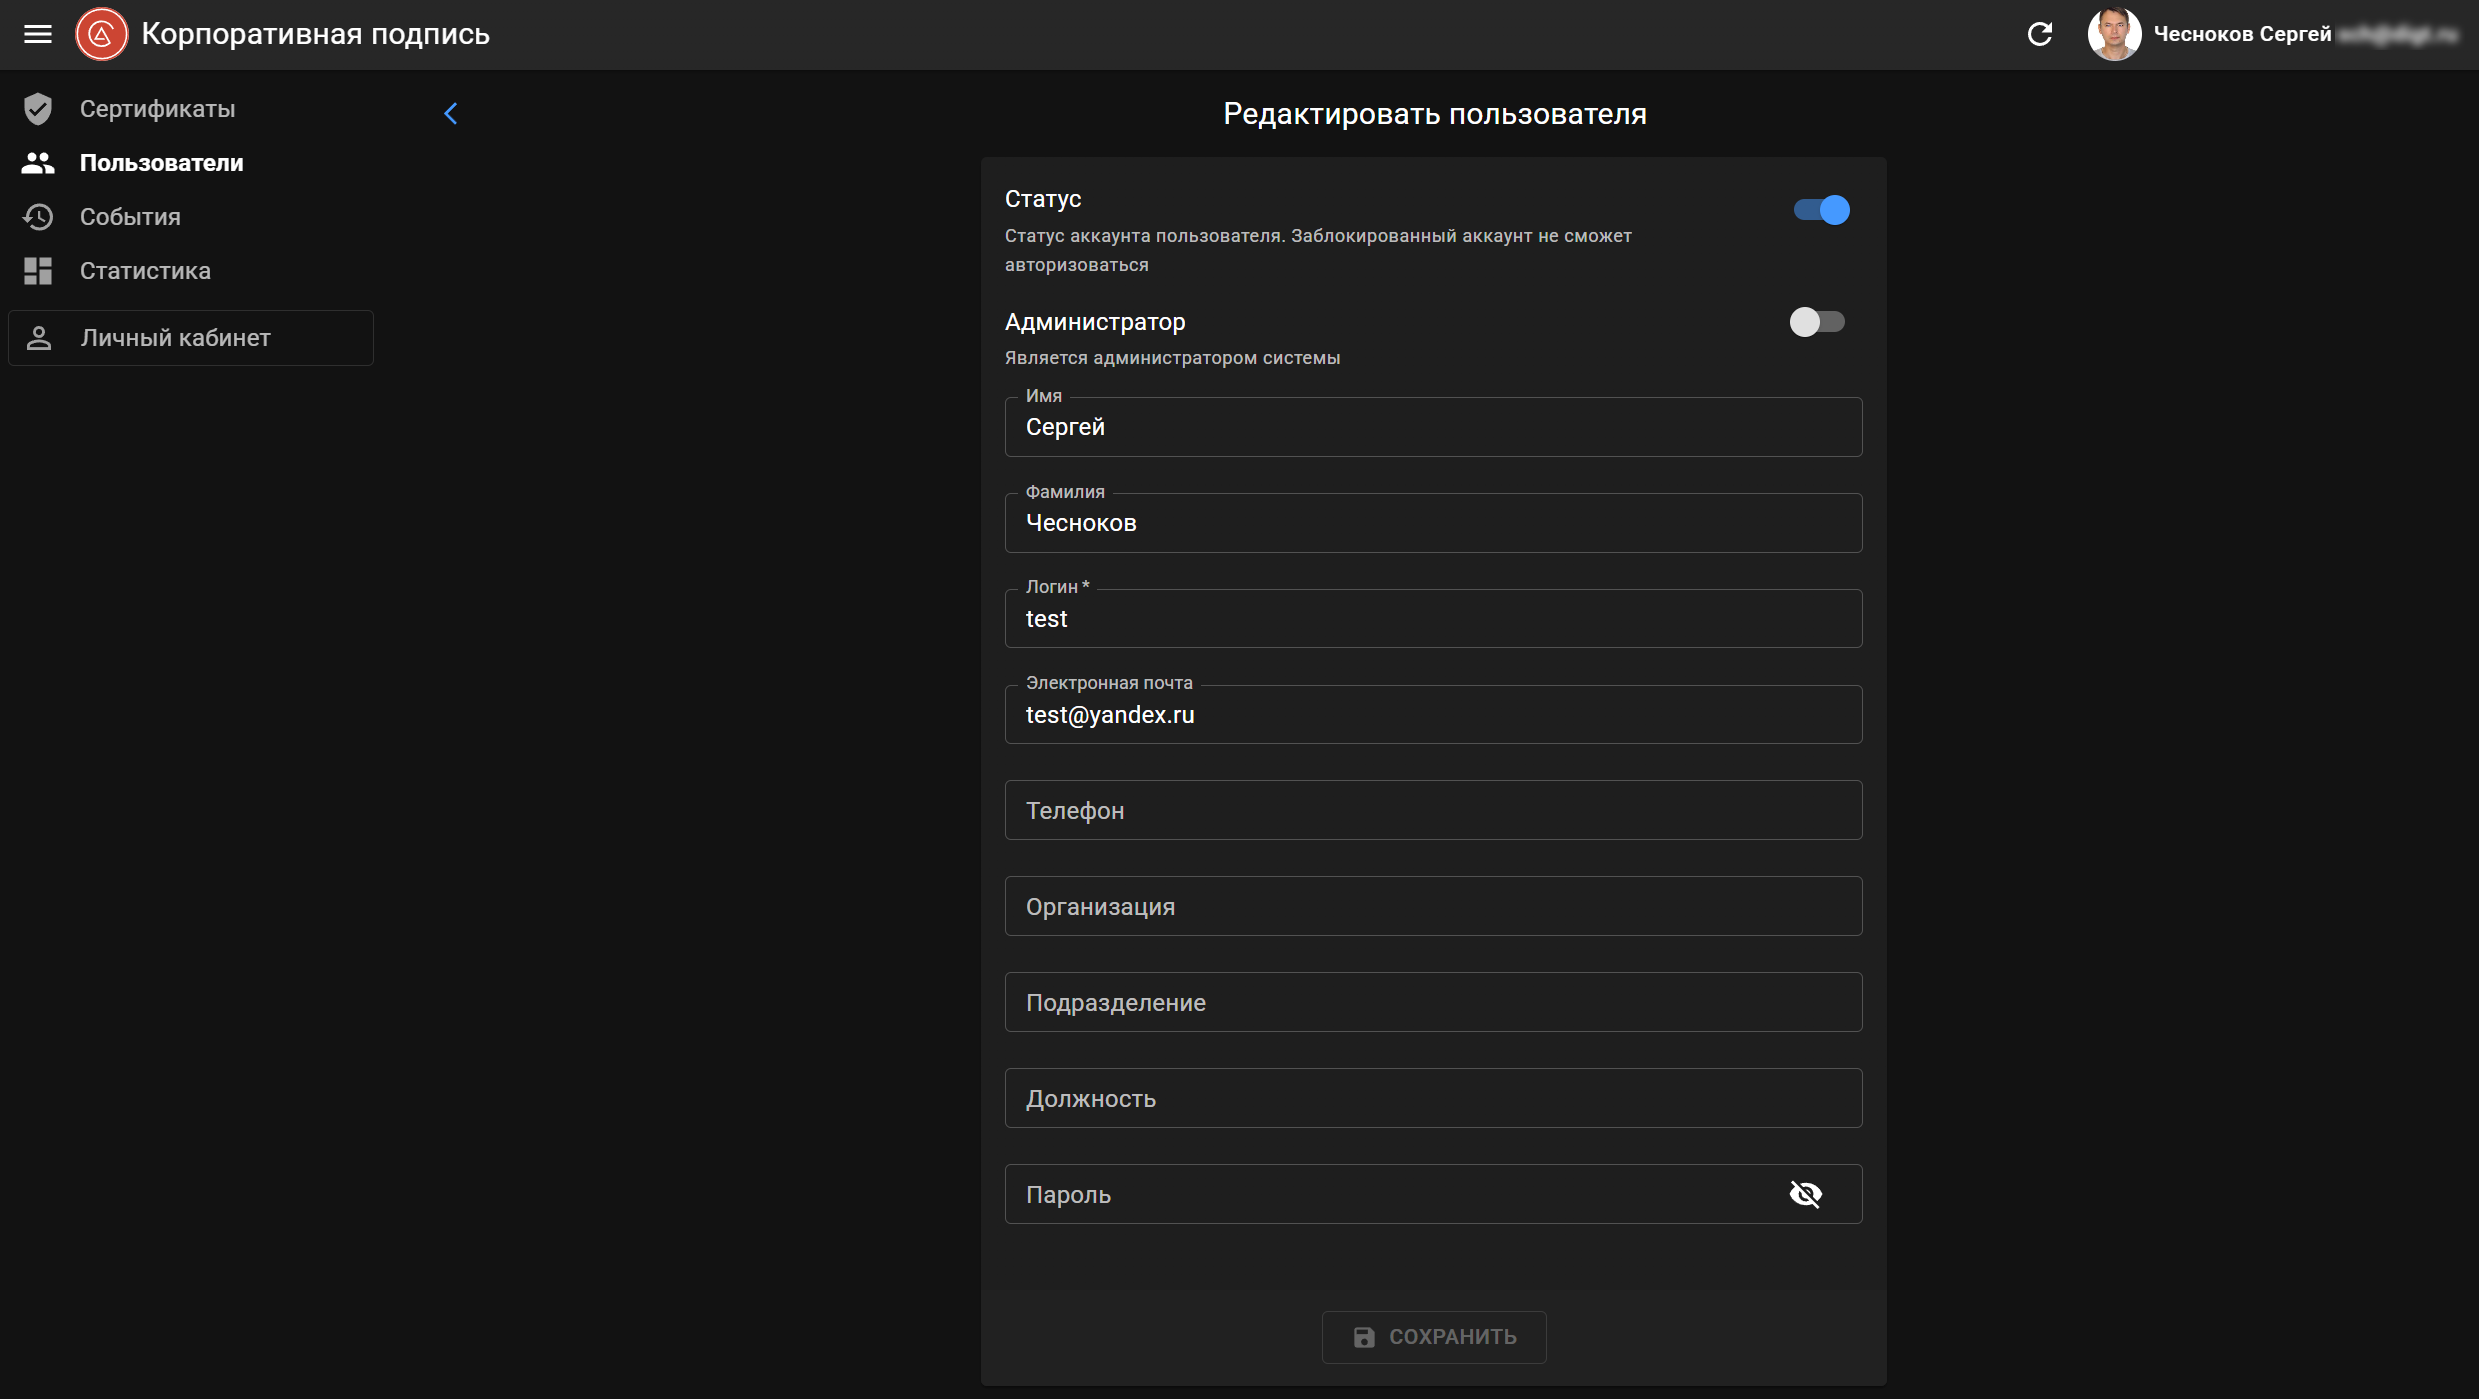Click the Редактировать пользователя heading
This screenshot has height=1399, width=2479.
(x=1435, y=114)
